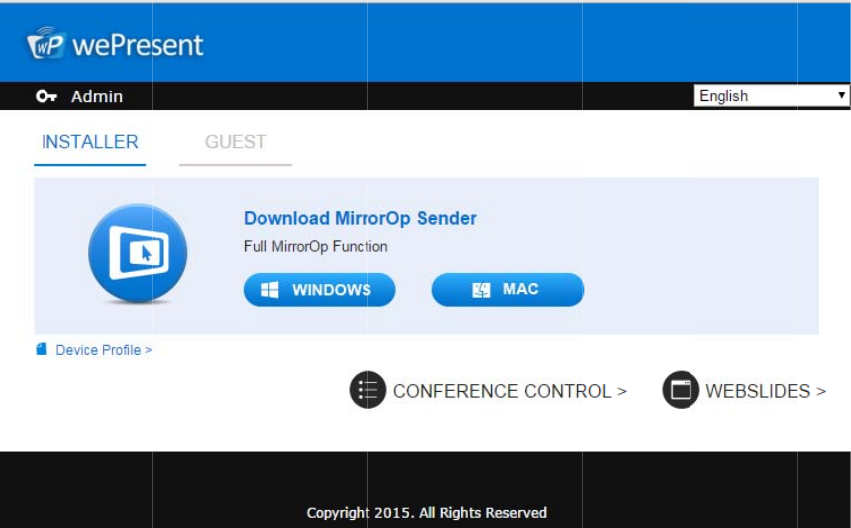Click the Download MirrorOp Sender heading

click(360, 218)
